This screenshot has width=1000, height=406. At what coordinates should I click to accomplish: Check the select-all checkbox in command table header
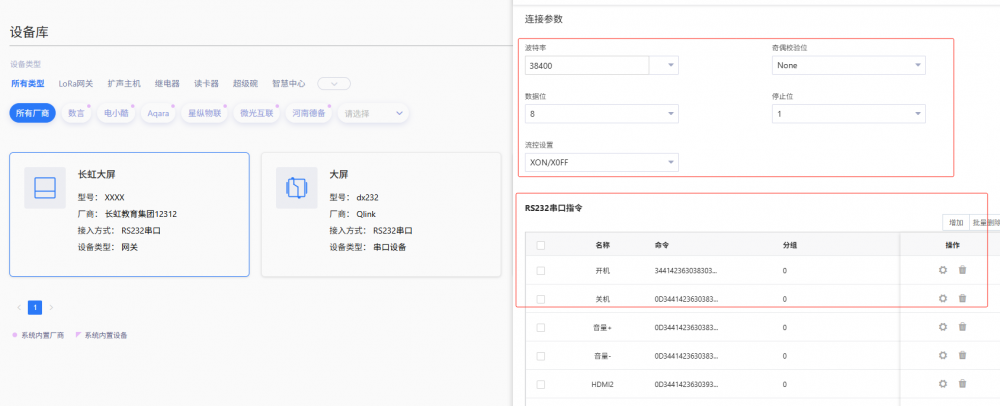pyautogui.click(x=541, y=244)
